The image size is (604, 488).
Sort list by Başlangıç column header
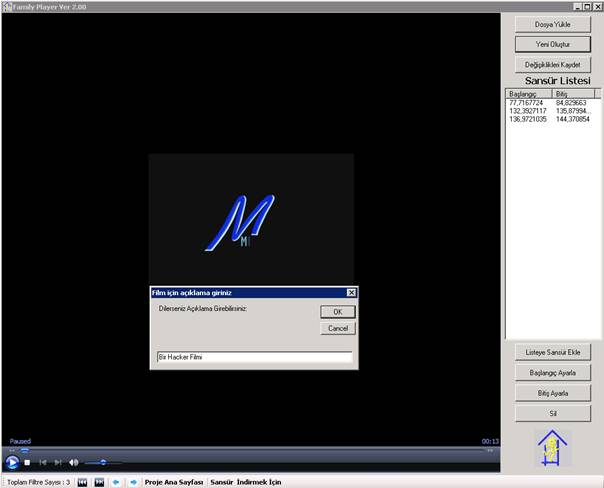tap(529, 93)
